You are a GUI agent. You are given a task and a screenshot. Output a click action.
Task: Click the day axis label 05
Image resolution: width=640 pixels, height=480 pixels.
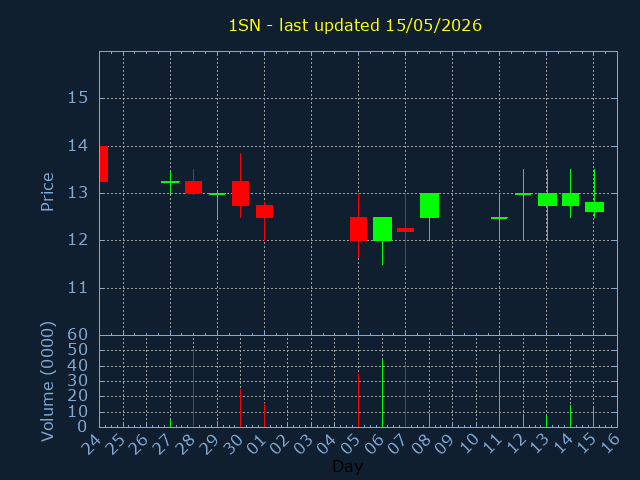[349, 444]
